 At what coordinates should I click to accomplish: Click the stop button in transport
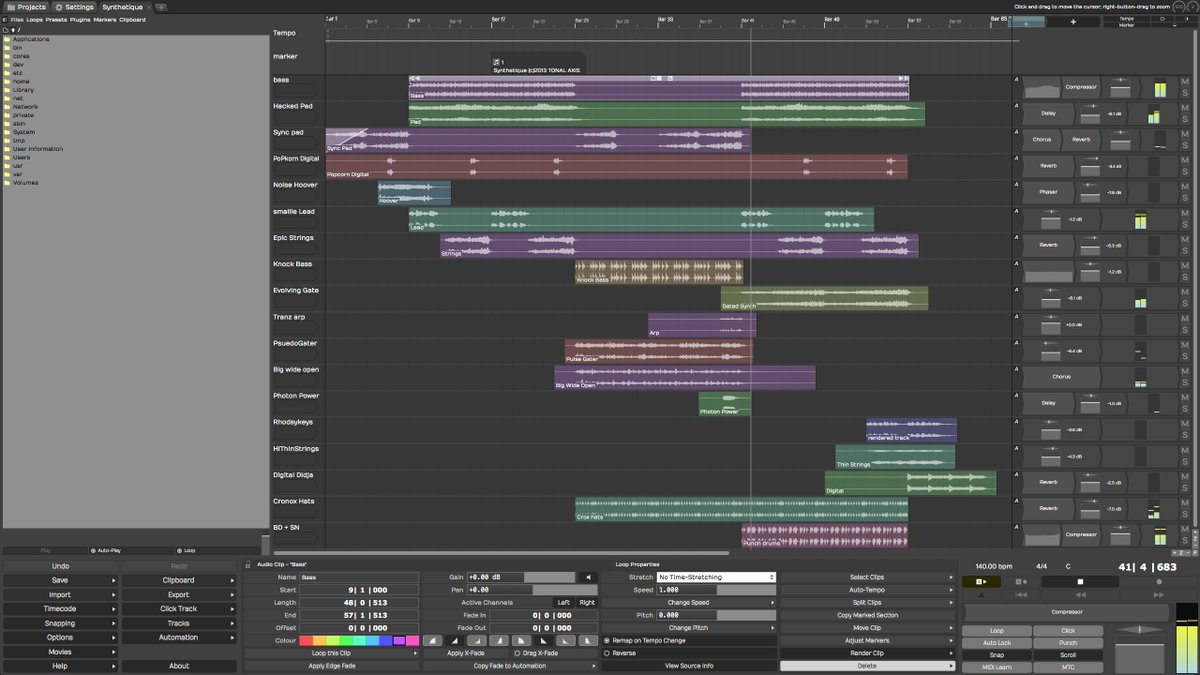[x=1080, y=582]
